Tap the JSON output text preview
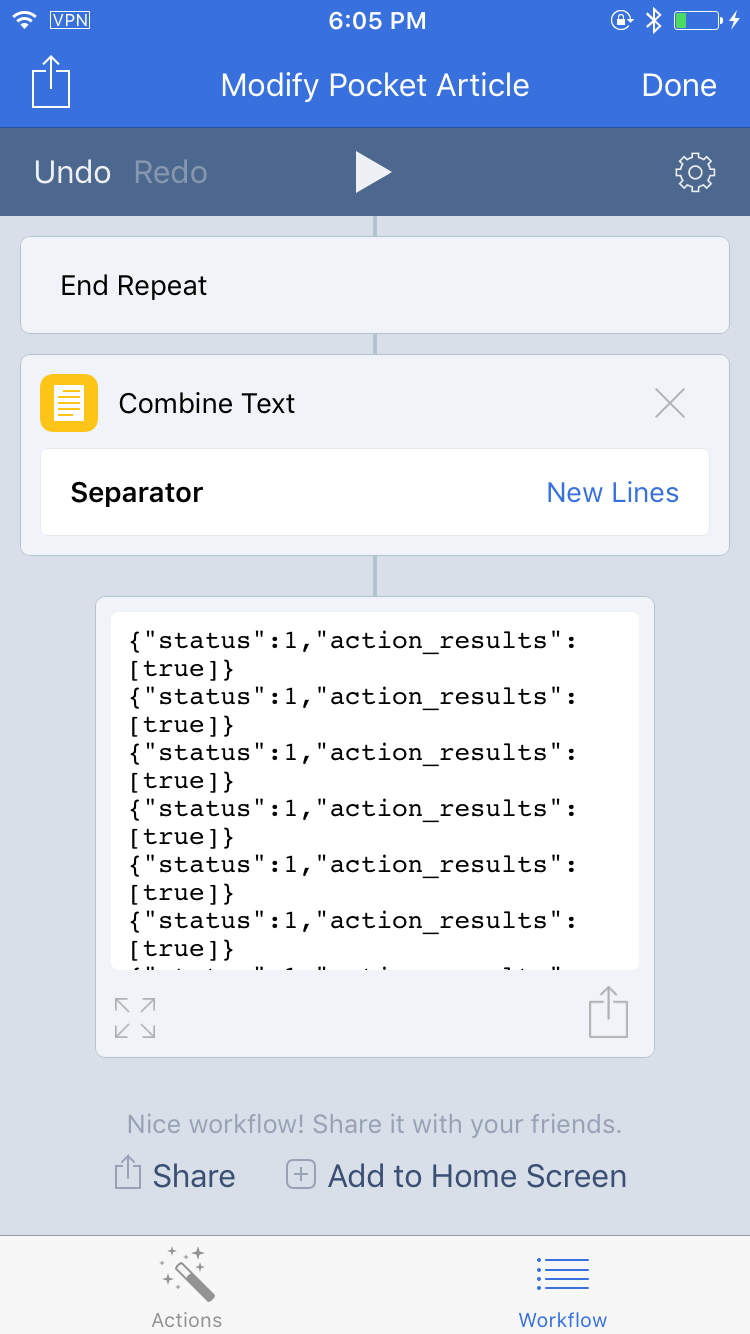750x1334 pixels. [374, 790]
